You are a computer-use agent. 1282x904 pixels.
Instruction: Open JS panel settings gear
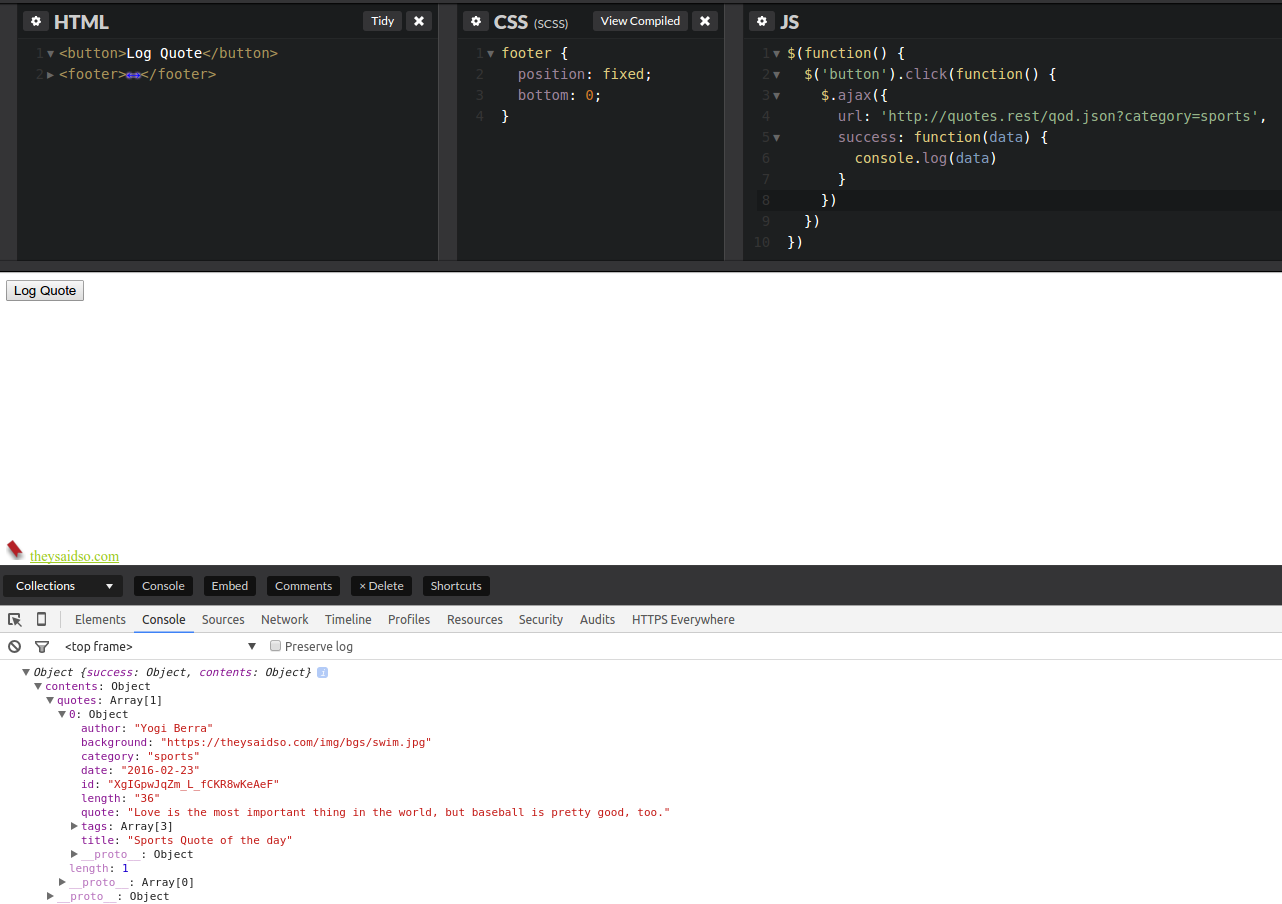click(762, 22)
